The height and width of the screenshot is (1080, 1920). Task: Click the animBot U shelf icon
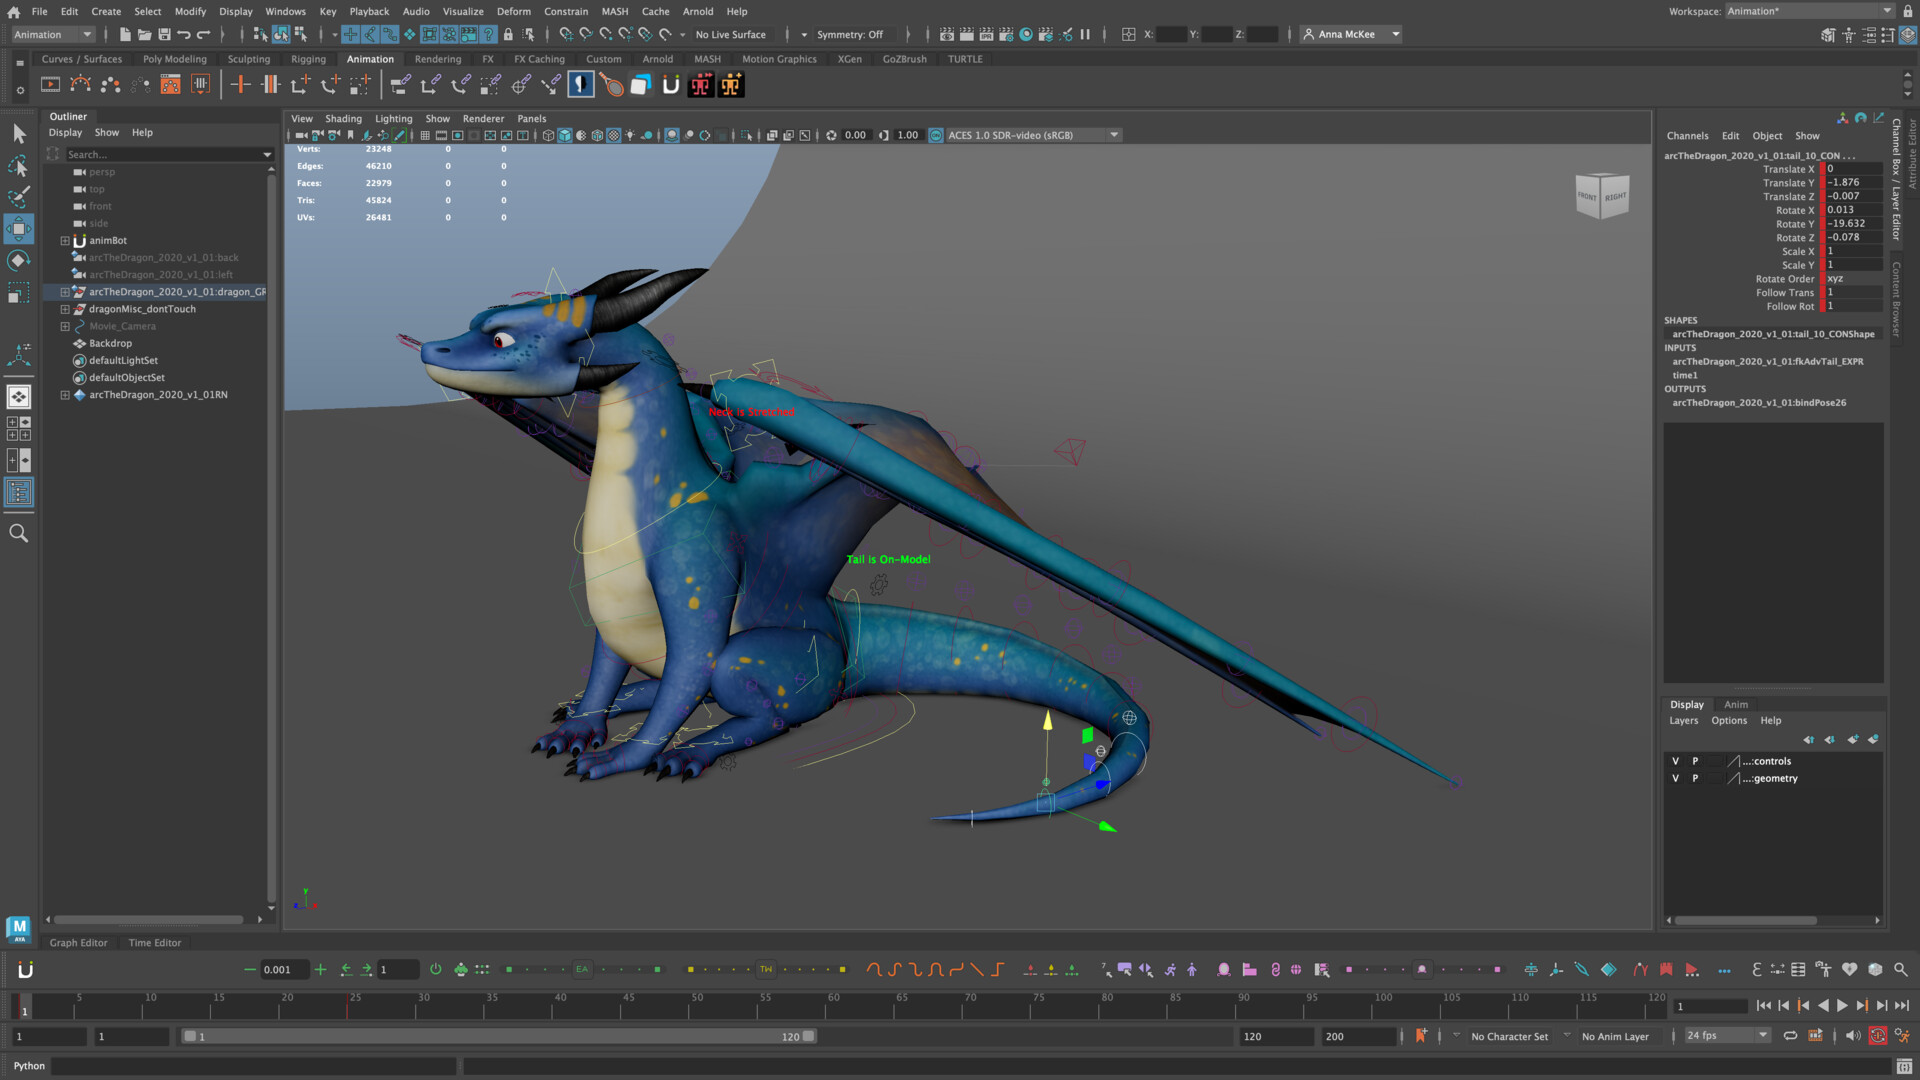pyautogui.click(x=670, y=86)
